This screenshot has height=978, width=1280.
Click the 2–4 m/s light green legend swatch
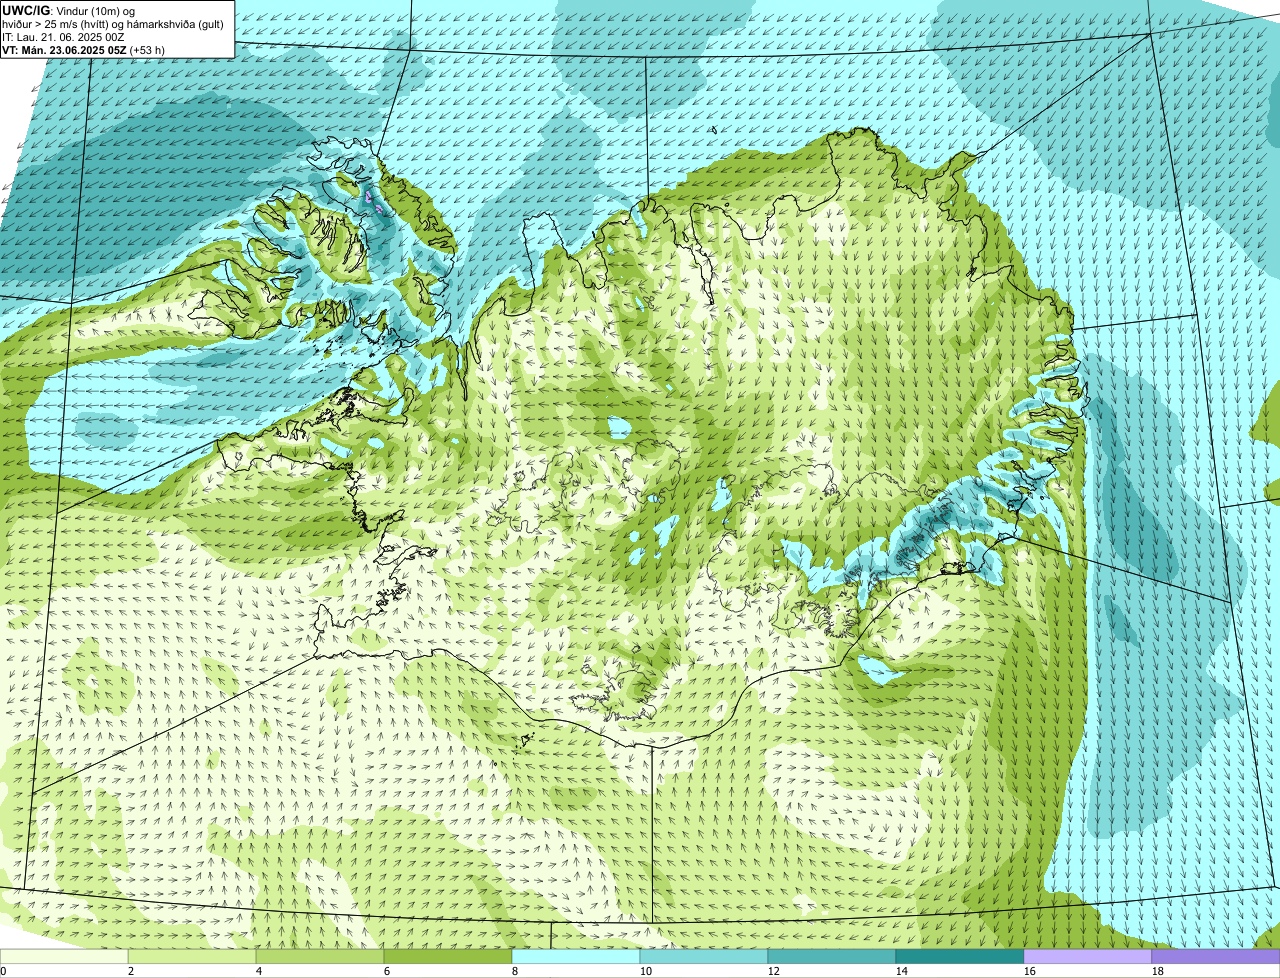(192, 956)
